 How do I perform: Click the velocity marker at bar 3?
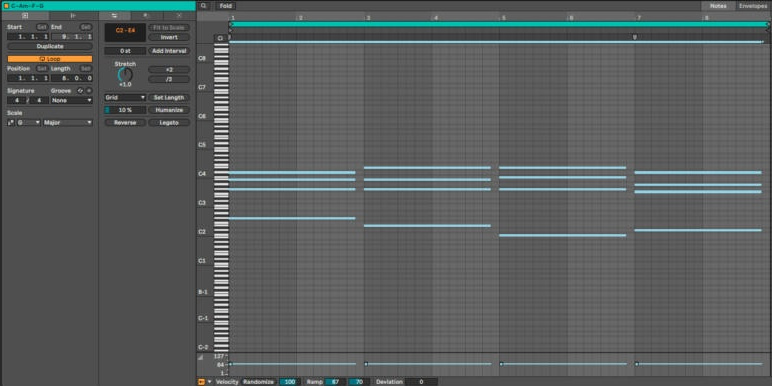click(366, 364)
